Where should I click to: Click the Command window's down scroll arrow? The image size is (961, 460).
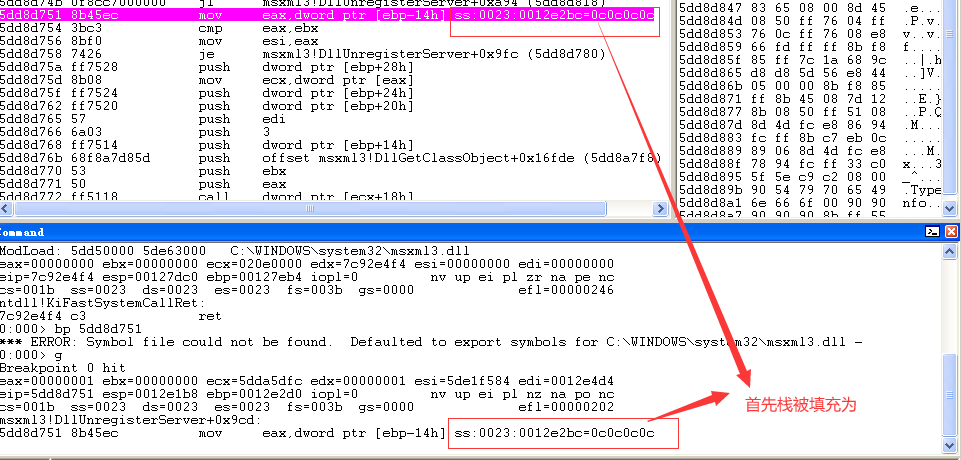pyautogui.click(x=949, y=445)
